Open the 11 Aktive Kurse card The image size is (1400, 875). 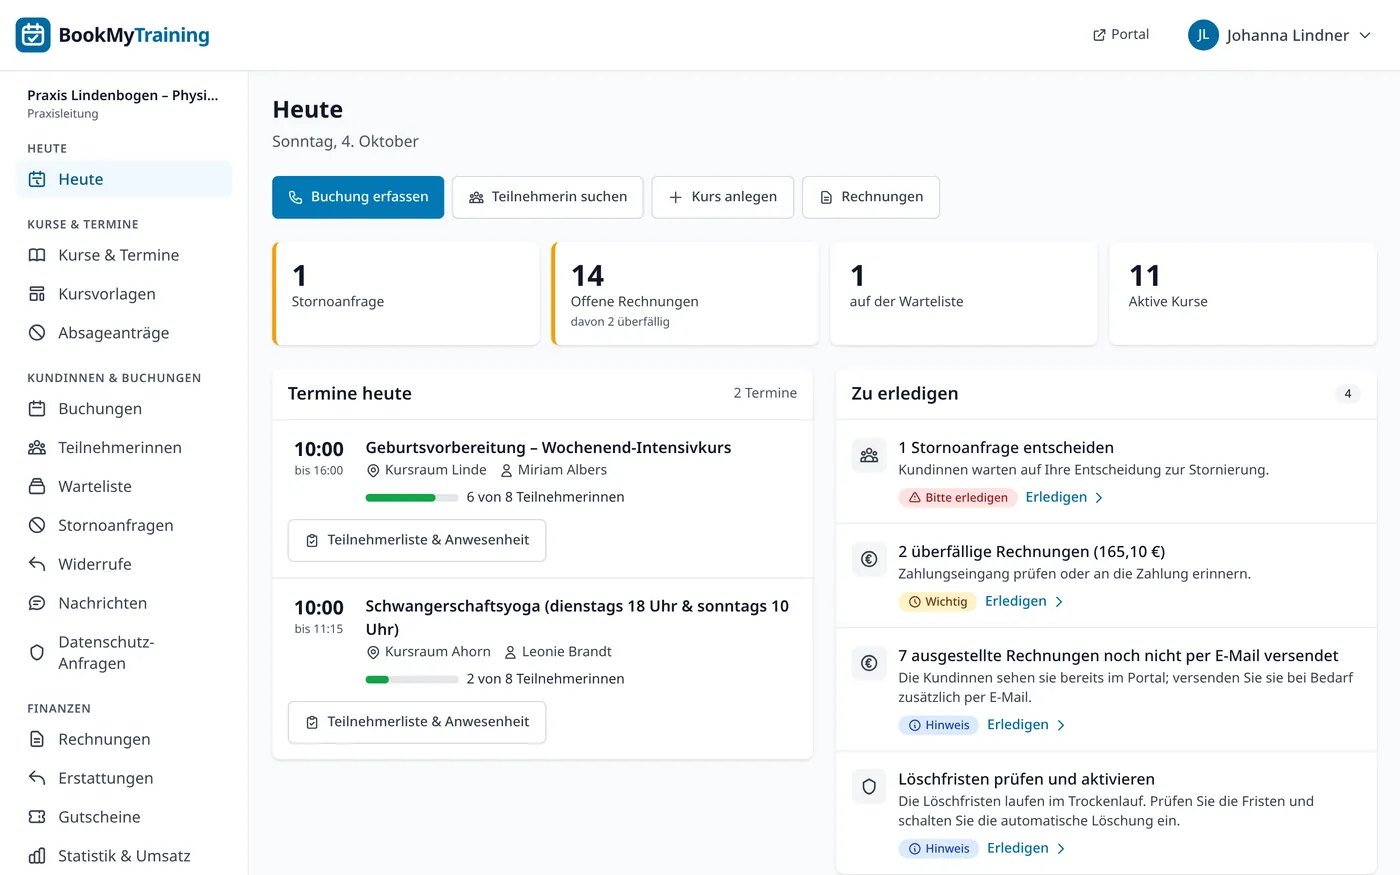point(1243,294)
